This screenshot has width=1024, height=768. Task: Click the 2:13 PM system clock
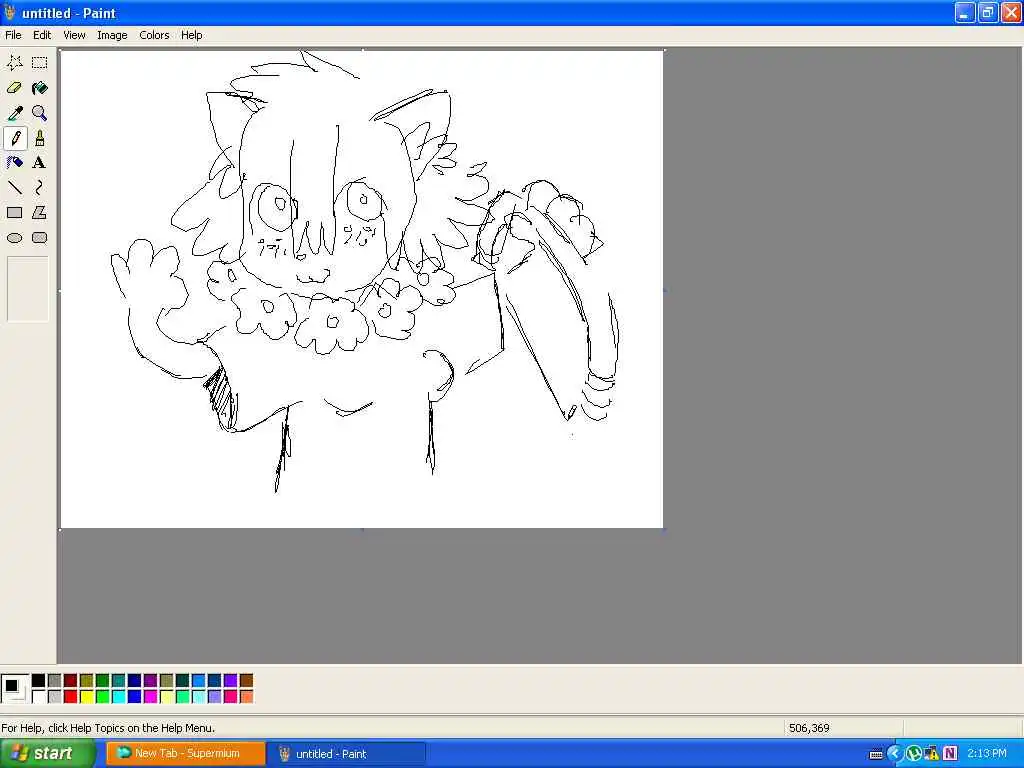[987, 754]
